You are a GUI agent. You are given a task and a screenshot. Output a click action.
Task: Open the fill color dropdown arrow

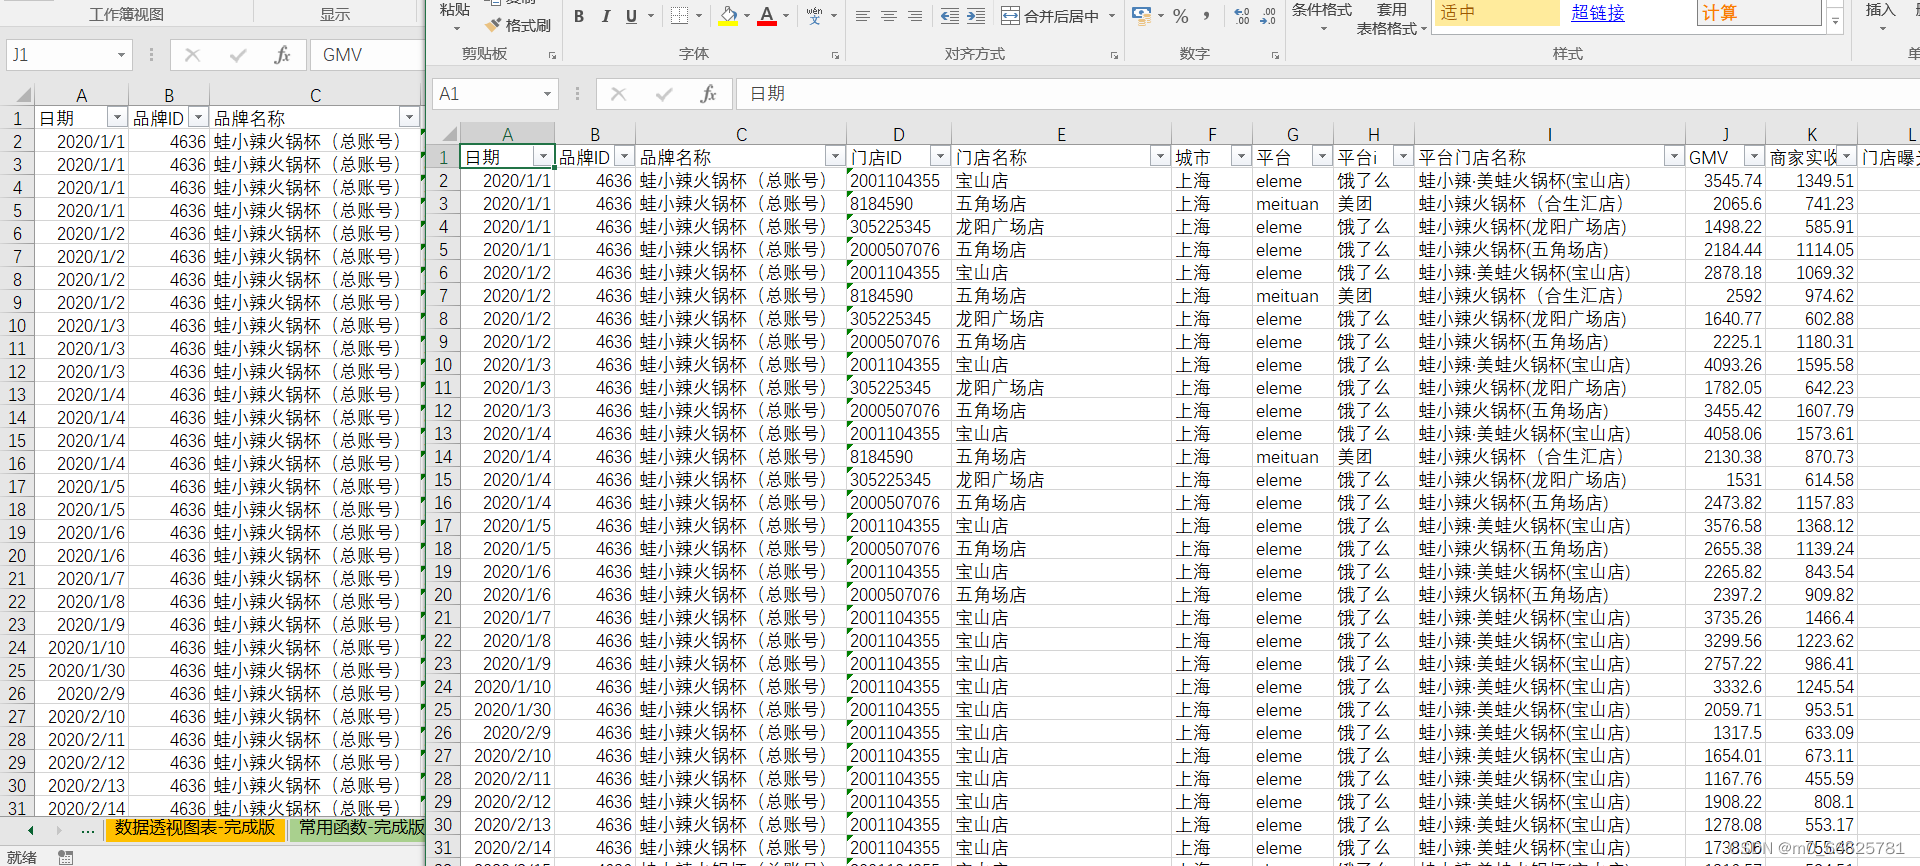coord(747,16)
